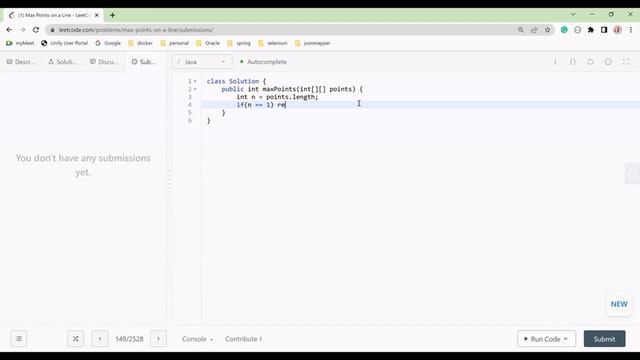640x360 pixels.
Task: Click the Run Code button
Action: point(547,339)
